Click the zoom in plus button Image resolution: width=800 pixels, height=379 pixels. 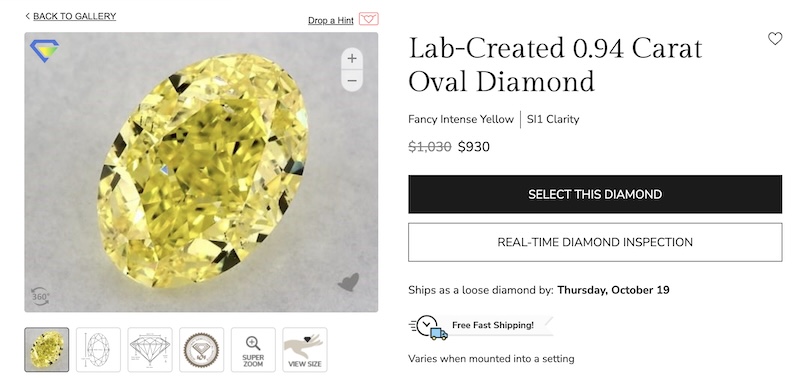(352, 59)
